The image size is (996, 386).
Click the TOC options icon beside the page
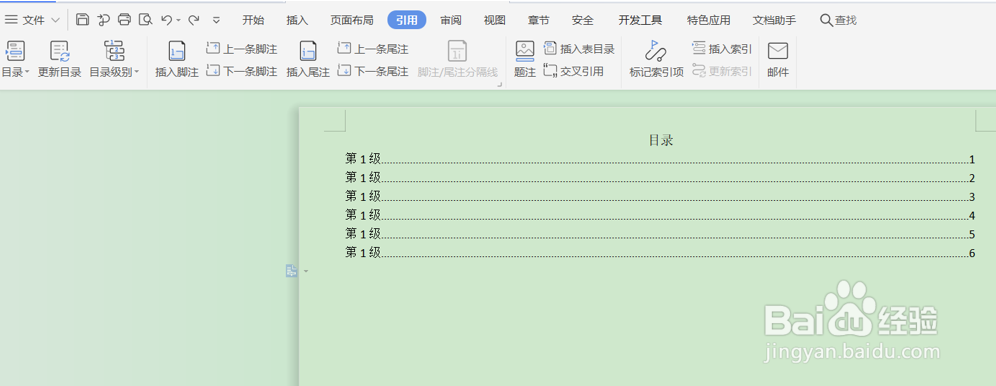[292, 271]
